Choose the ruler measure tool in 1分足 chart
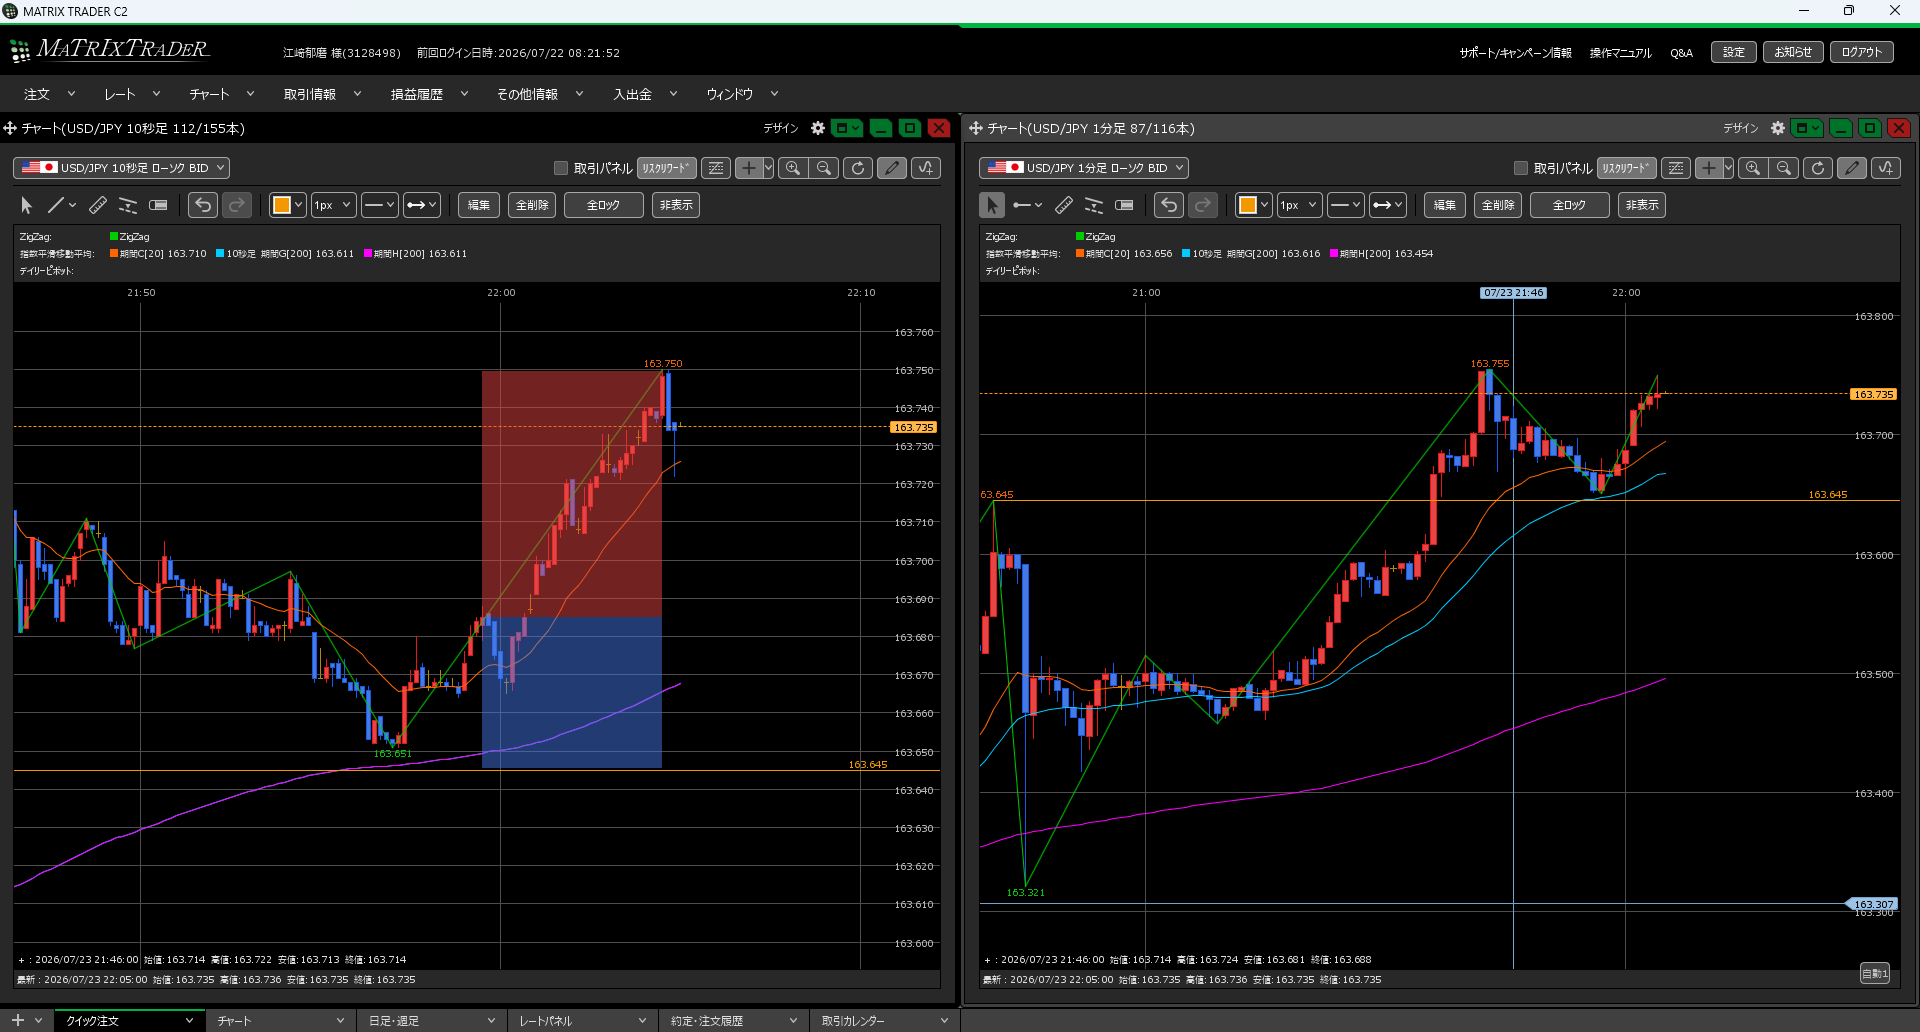This screenshot has width=1920, height=1032. pyautogui.click(x=1064, y=205)
